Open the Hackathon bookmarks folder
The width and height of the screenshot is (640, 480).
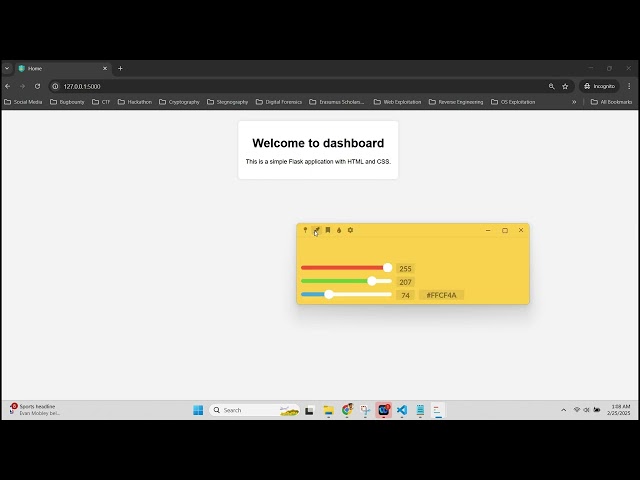[135, 102]
